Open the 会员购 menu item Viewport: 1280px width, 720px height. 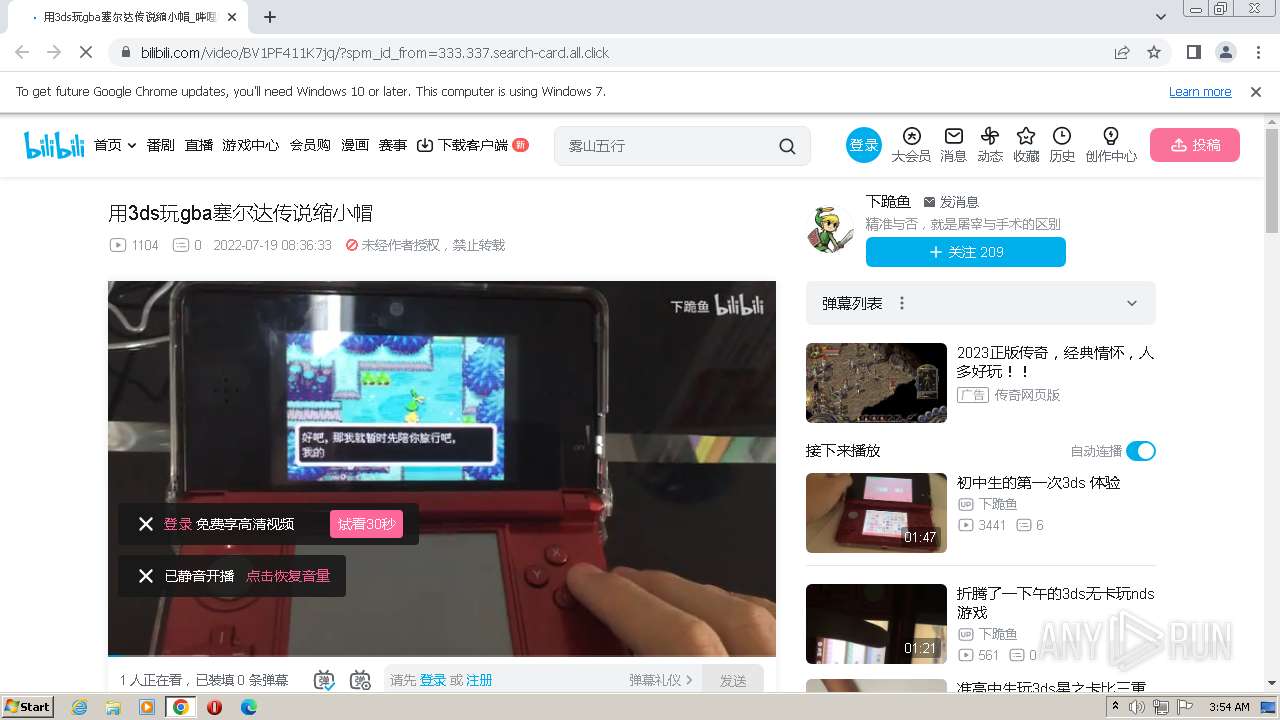[x=310, y=145]
